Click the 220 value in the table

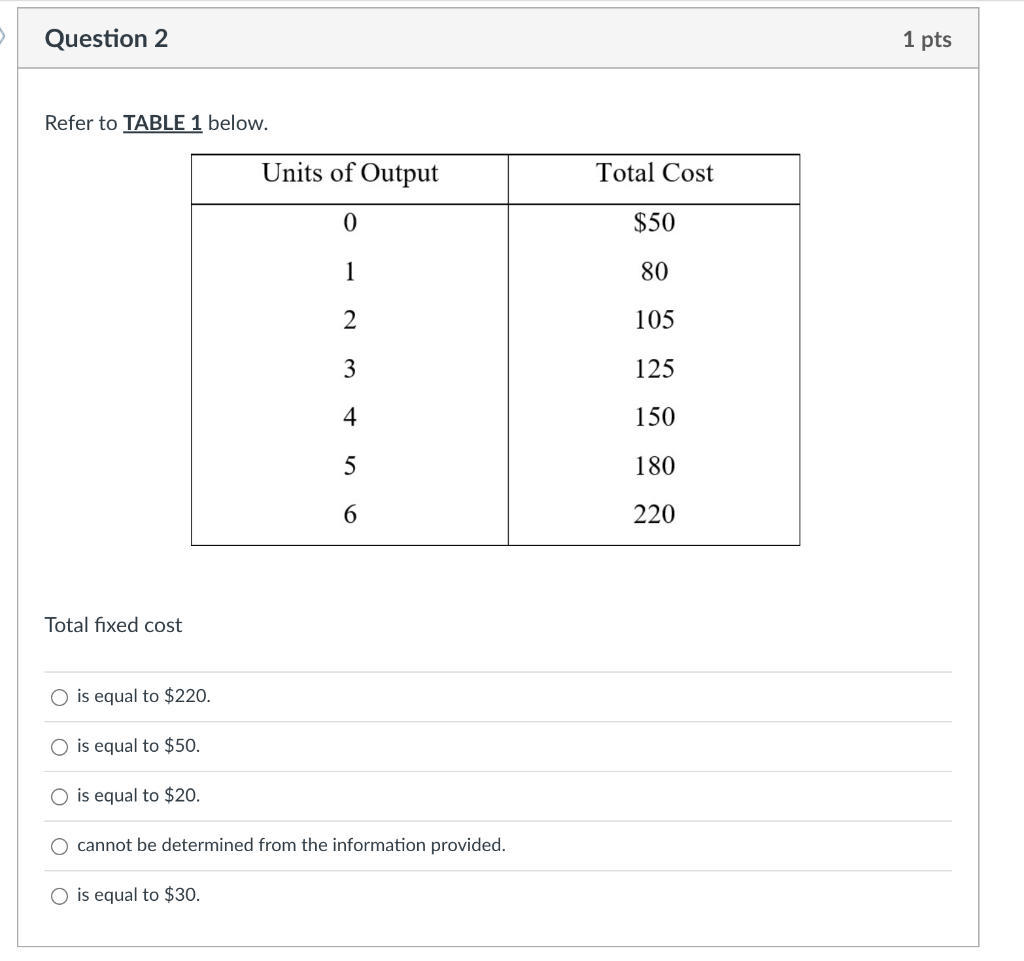(x=653, y=514)
